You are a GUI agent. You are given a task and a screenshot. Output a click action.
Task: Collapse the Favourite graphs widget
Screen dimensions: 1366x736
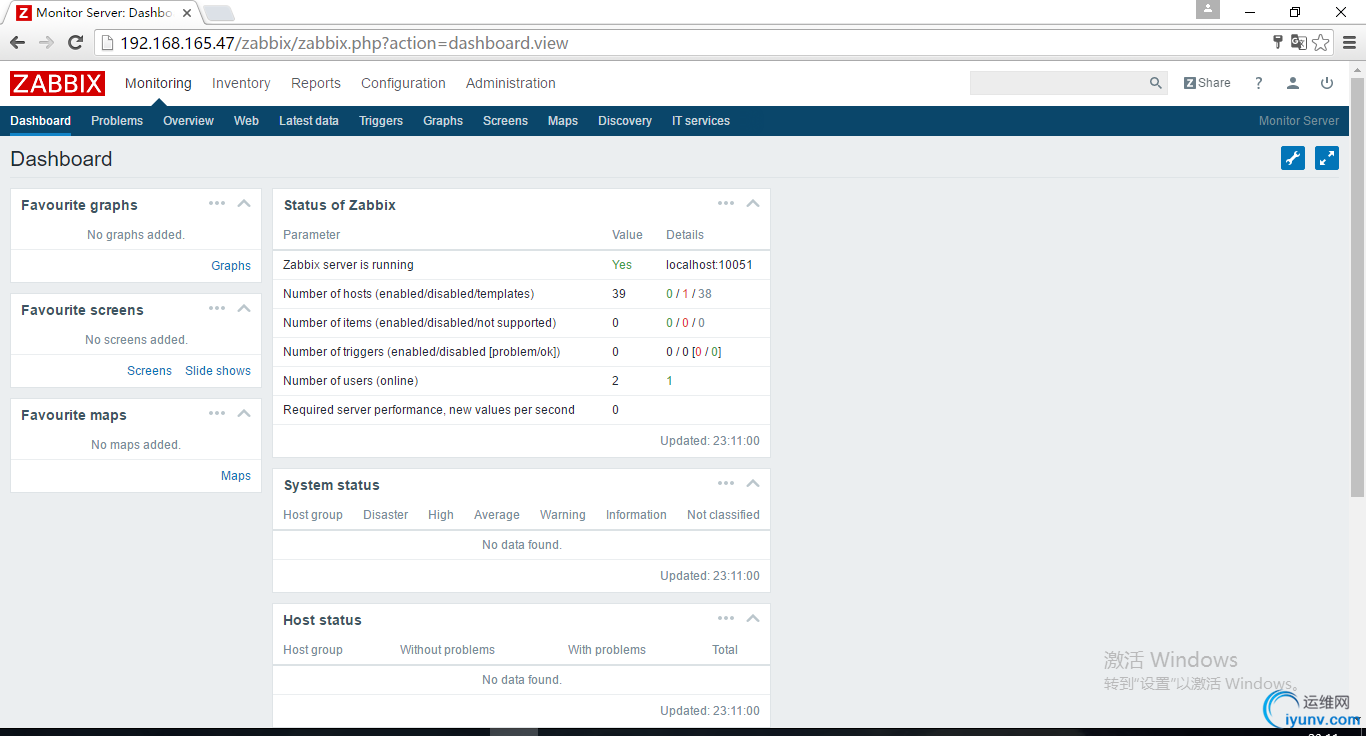244,203
